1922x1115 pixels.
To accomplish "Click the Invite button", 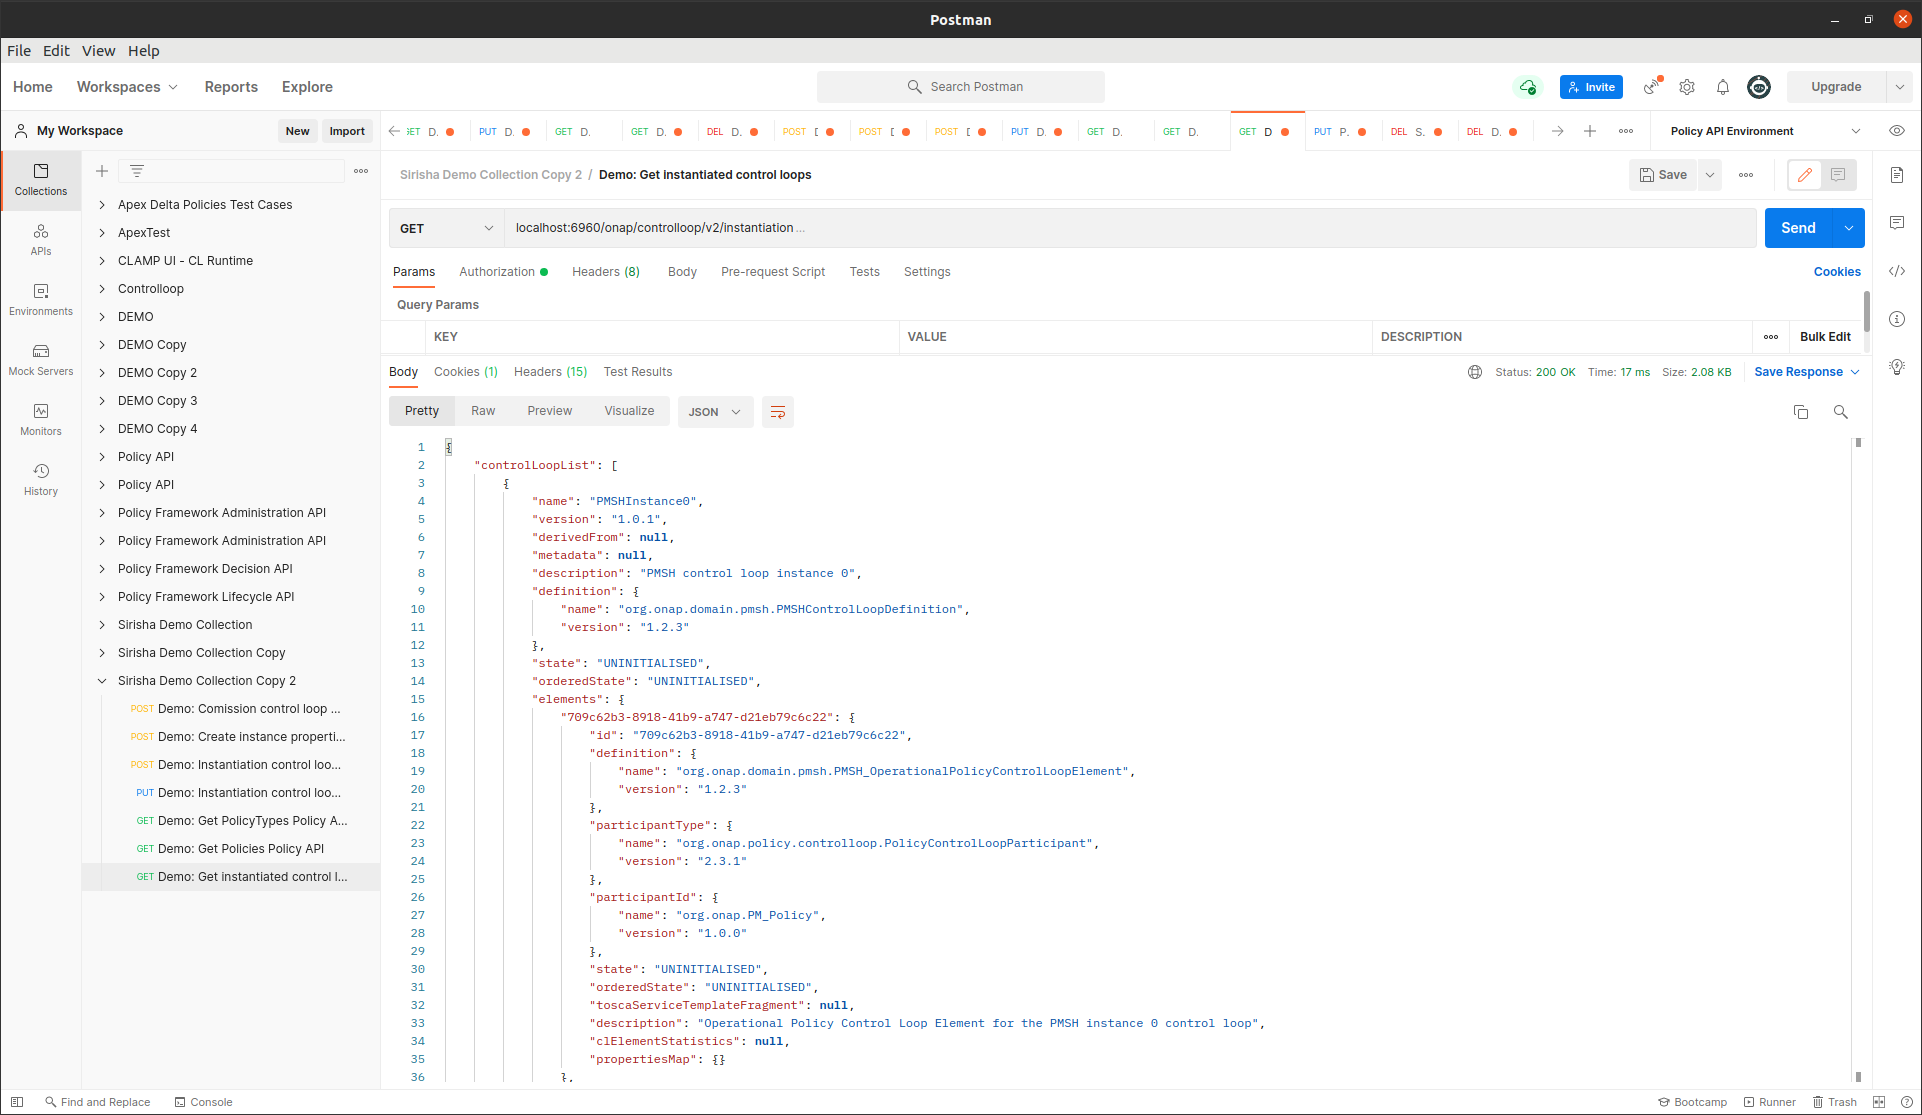I will click(1591, 87).
